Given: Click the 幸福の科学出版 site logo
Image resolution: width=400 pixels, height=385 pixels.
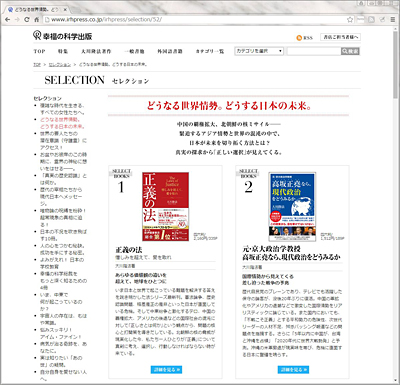Looking at the screenshot, I should [x=63, y=35].
